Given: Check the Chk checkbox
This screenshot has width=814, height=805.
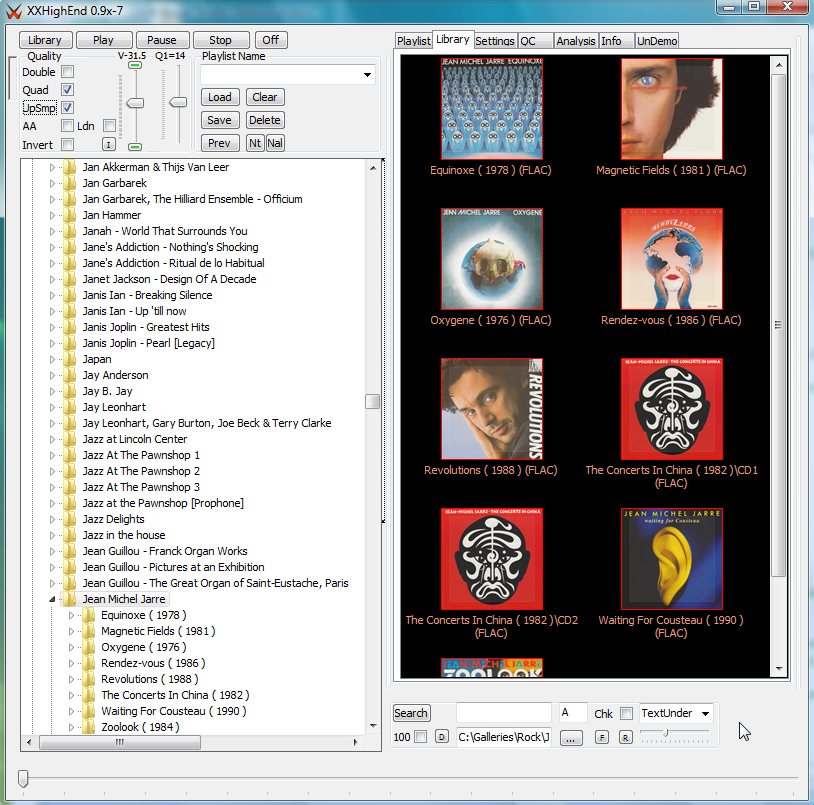Looking at the screenshot, I should [x=627, y=713].
